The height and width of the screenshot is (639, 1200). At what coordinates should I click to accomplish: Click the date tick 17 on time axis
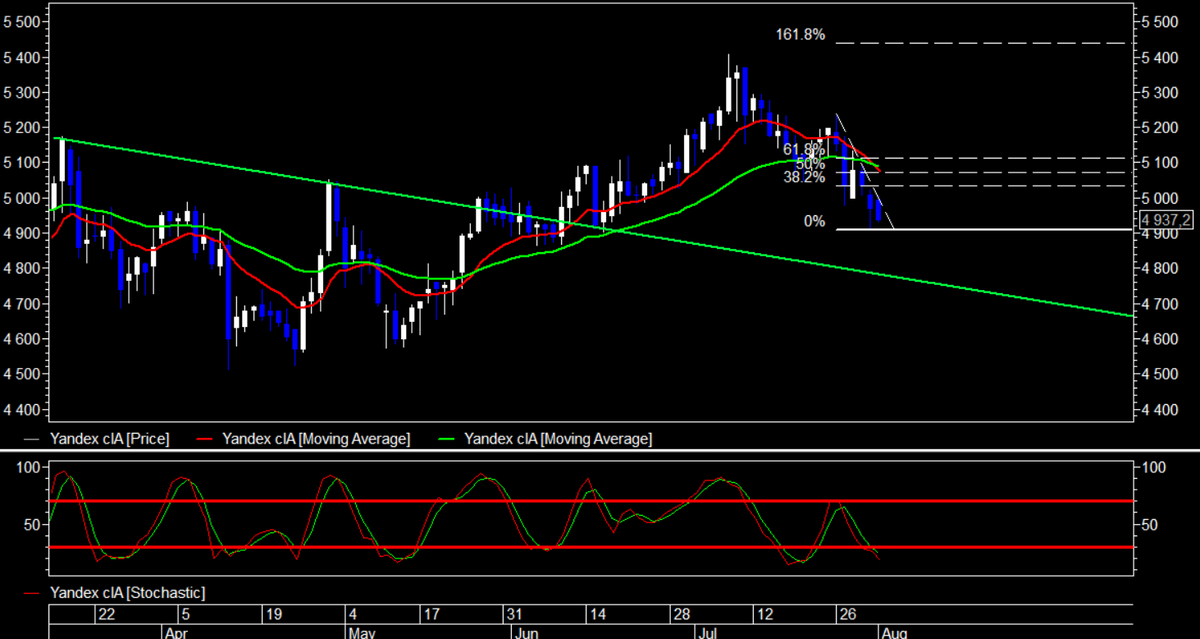tap(432, 614)
